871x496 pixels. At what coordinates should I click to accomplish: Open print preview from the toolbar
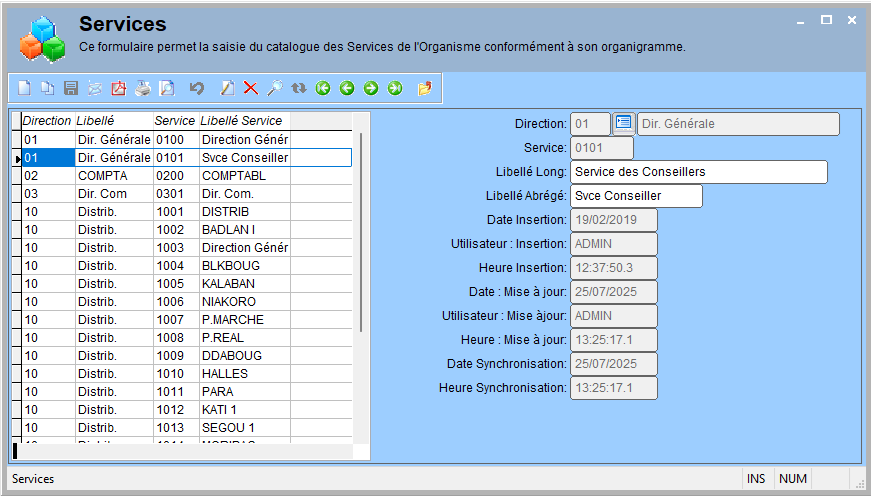coord(167,88)
